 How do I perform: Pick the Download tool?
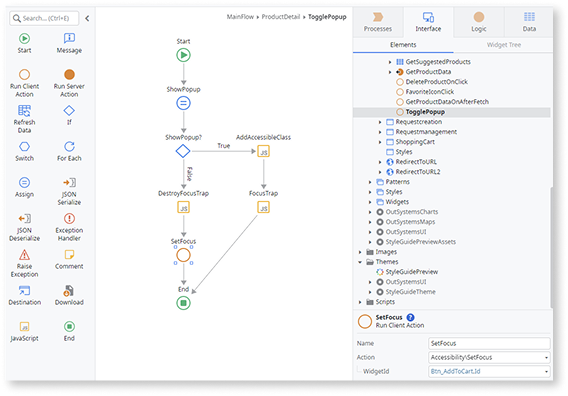coord(69,295)
